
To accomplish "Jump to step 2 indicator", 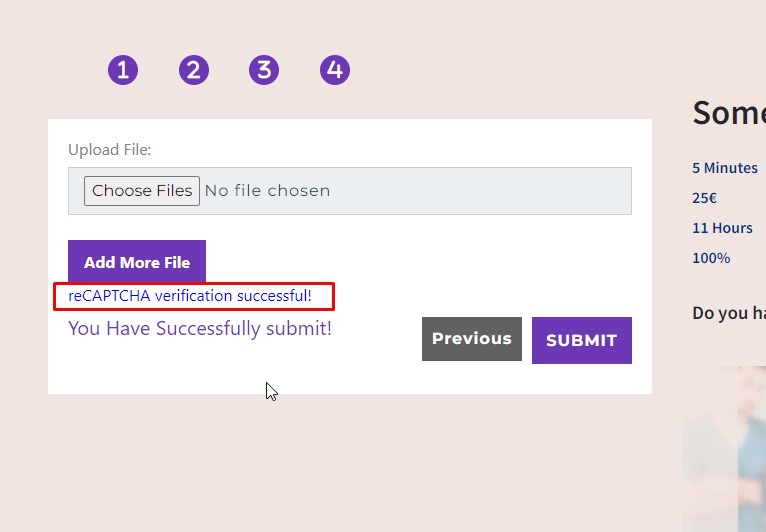I will (194, 70).
